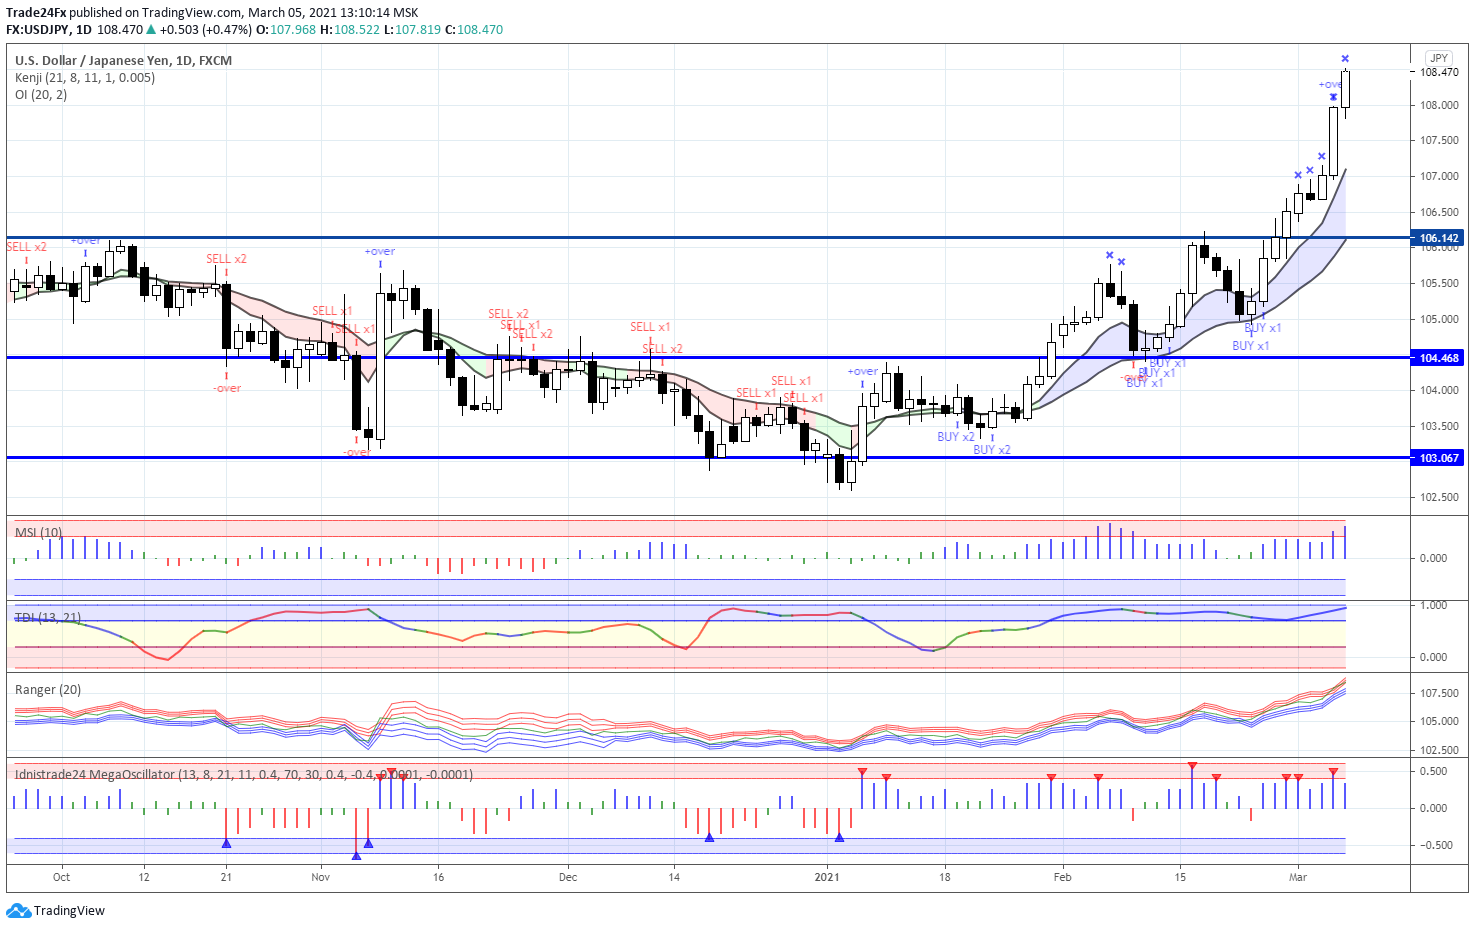The image size is (1475, 929).
Task: Click the BUY x2 signal label below the 18 January candles
Action: (x=956, y=437)
